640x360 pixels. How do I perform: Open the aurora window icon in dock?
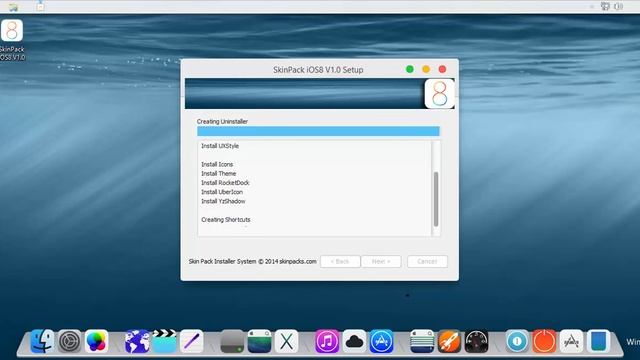point(259,341)
